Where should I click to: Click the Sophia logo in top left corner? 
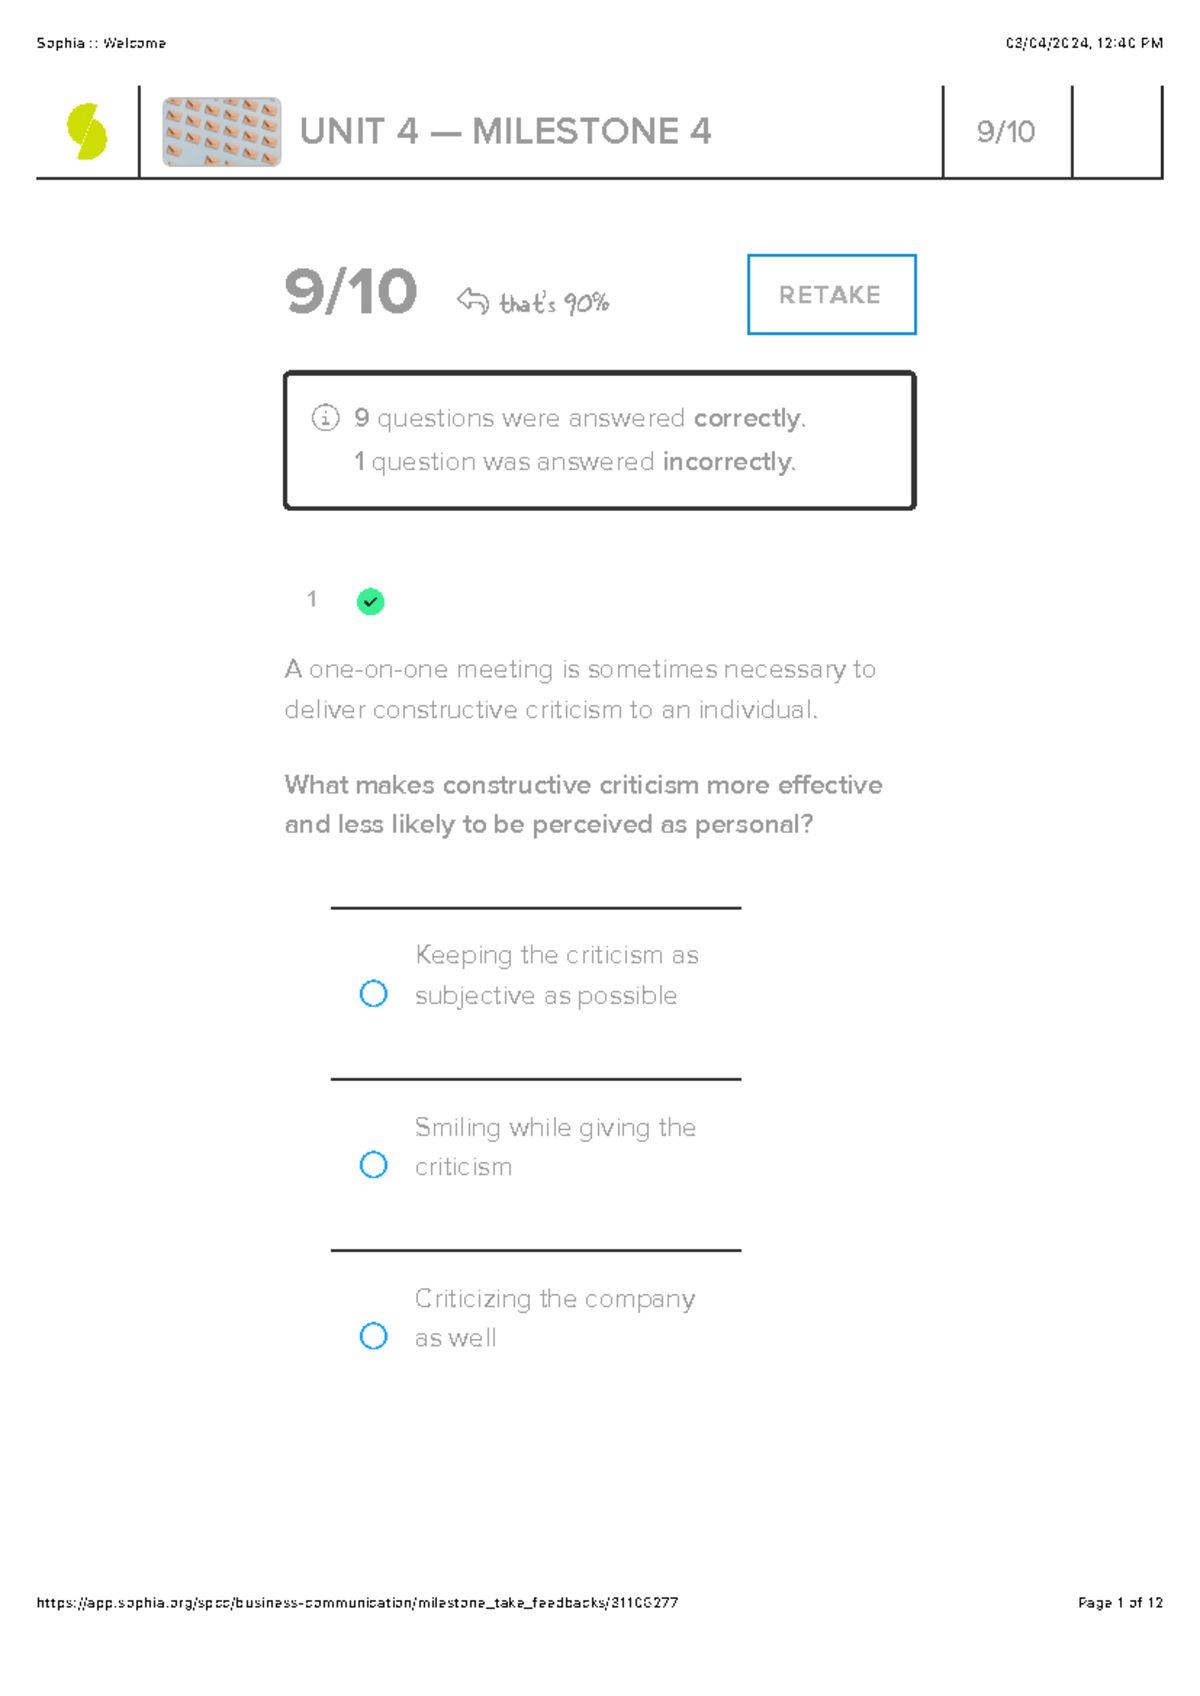pos(88,130)
